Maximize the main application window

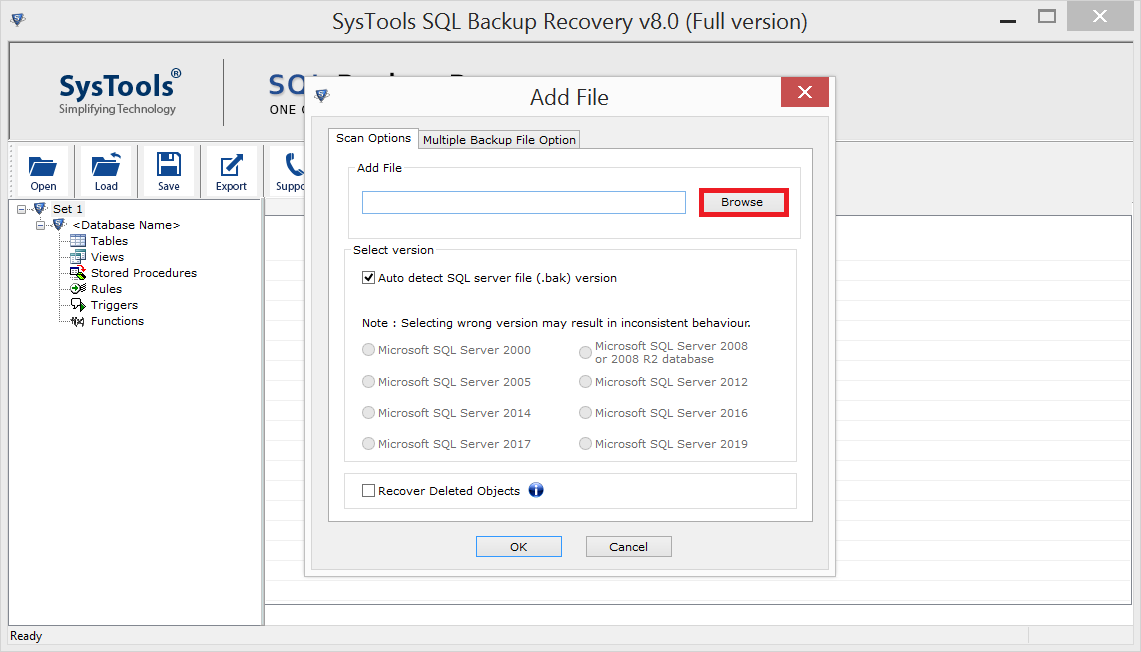(x=1046, y=16)
